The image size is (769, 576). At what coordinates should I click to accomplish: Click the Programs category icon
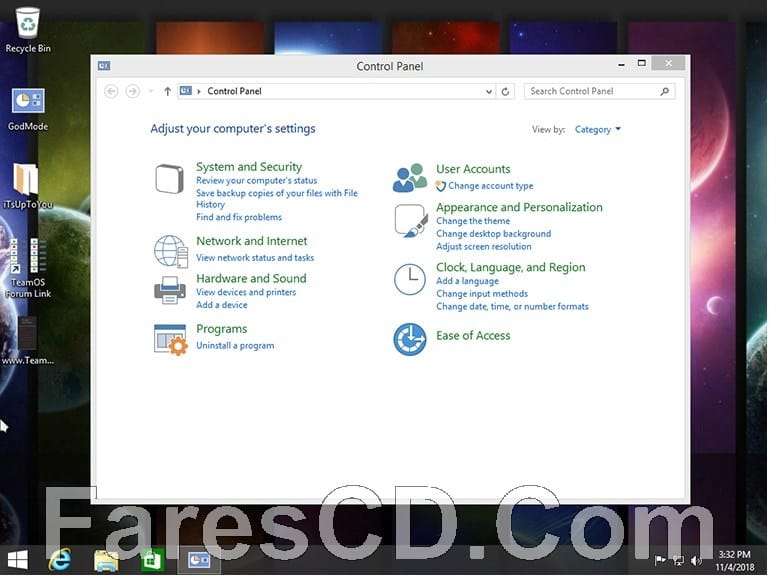(170, 339)
